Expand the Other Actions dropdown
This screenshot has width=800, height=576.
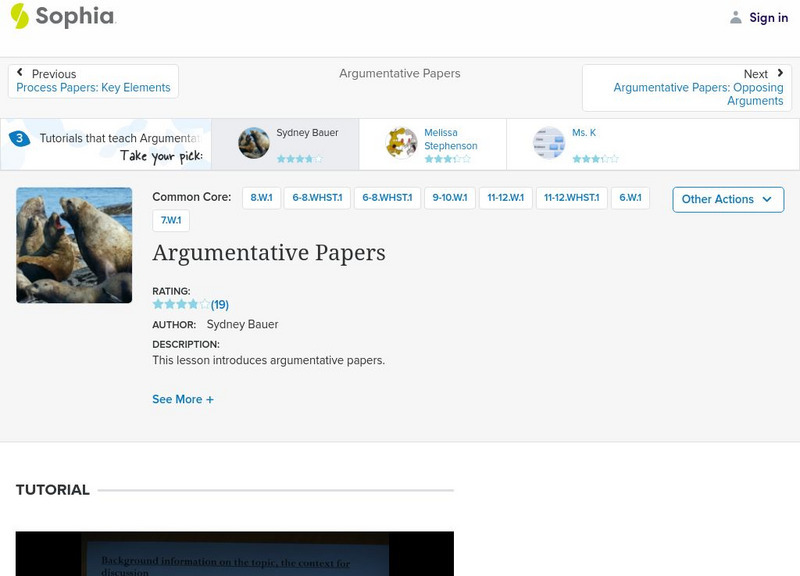[728, 199]
